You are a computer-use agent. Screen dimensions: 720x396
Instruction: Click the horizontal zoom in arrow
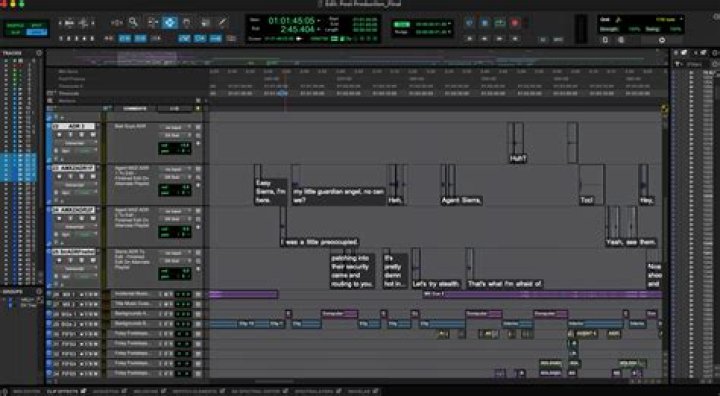click(x=93, y=23)
